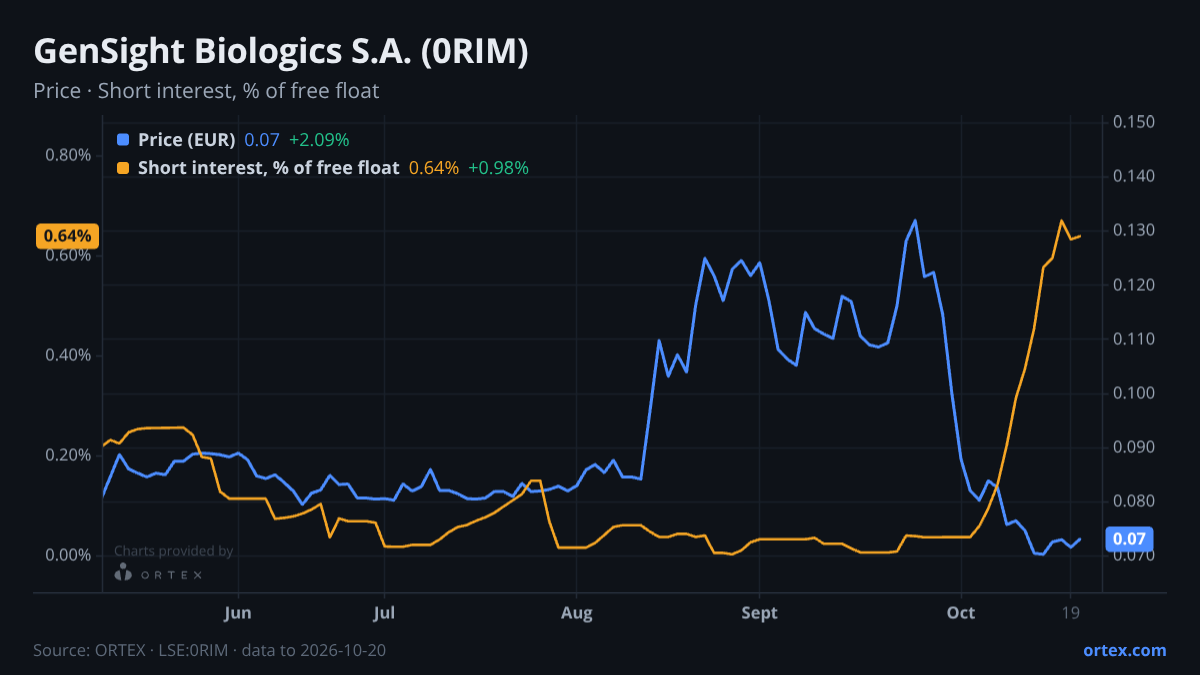The width and height of the screenshot is (1200, 675).
Task: Click the 0.150 right axis label
Action: point(1134,122)
